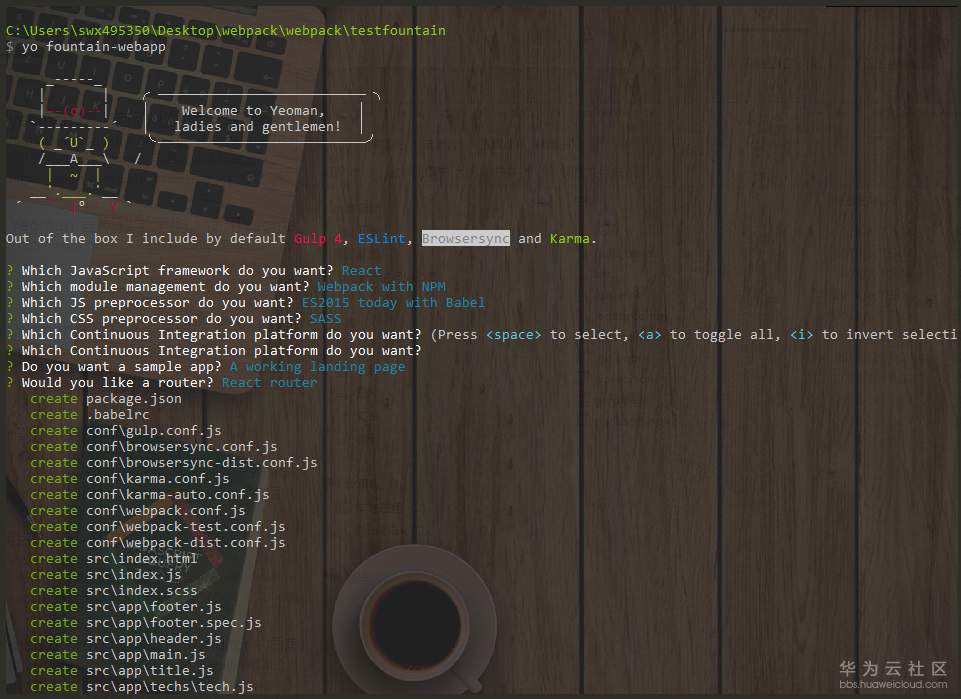Click 'conf\gulp.conf.js' line

pyautogui.click(x=154, y=431)
